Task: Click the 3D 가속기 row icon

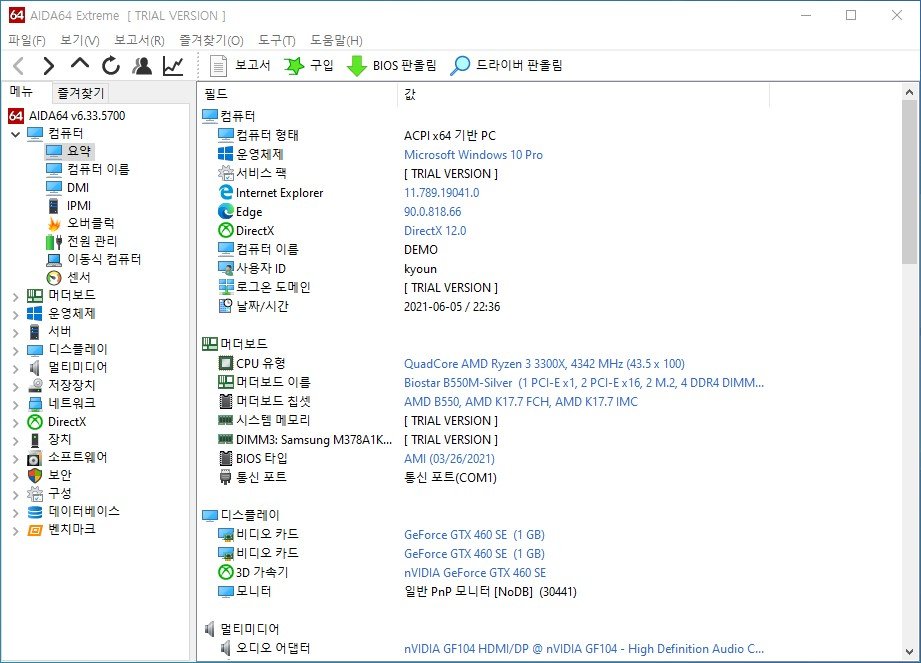Action: pos(226,572)
